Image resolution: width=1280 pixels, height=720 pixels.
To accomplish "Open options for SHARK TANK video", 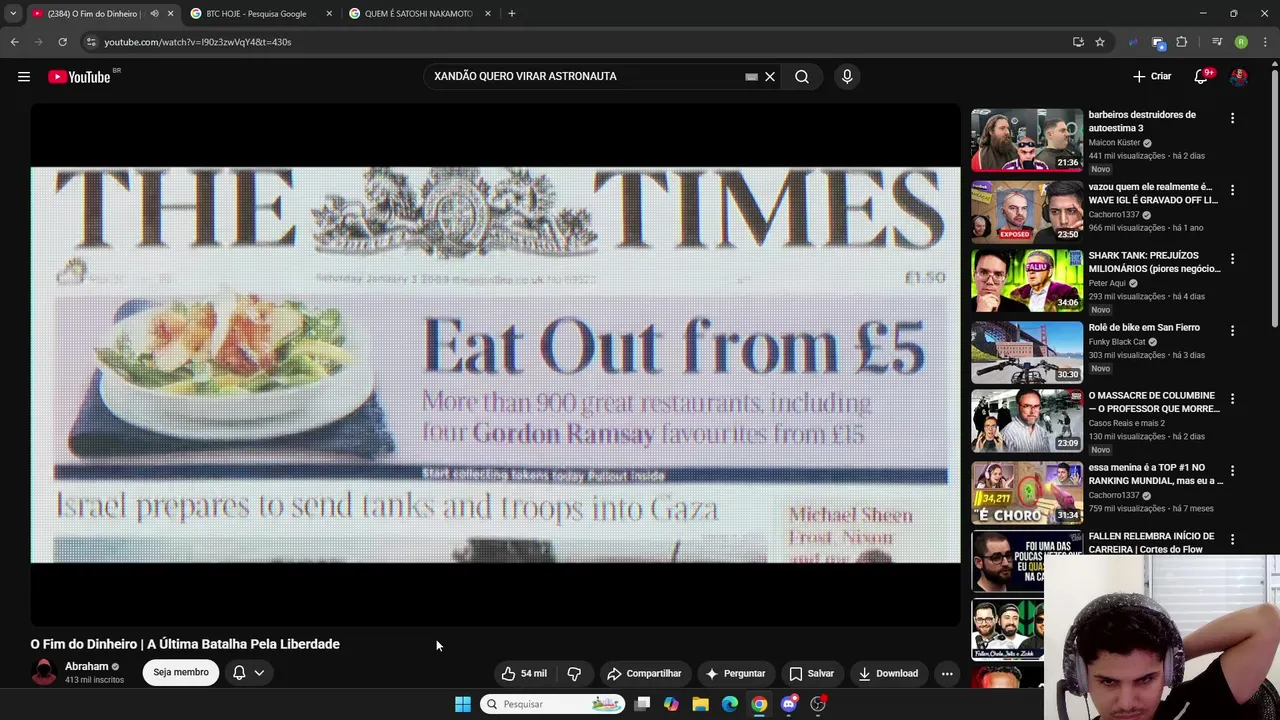I will click(x=1232, y=259).
